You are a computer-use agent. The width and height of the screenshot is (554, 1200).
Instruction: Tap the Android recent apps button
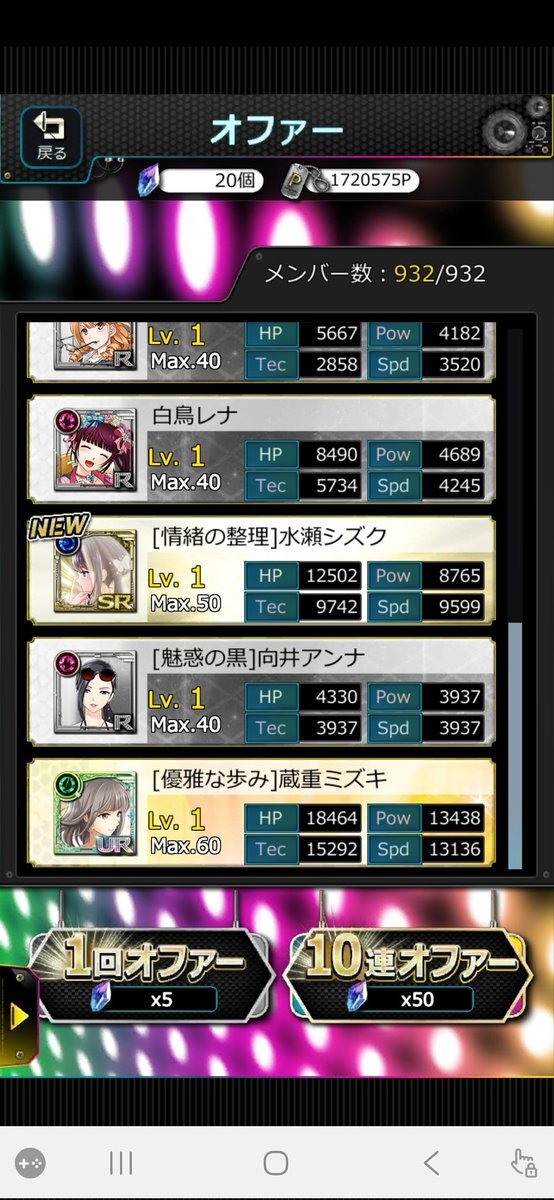(x=121, y=1162)
